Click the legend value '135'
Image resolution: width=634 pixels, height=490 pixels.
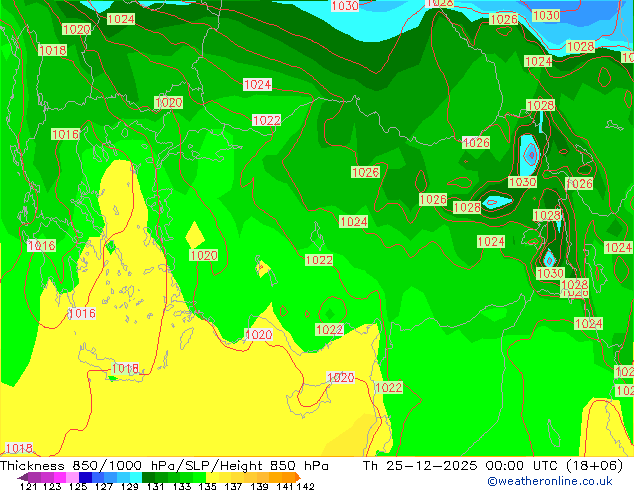[207, 486]
